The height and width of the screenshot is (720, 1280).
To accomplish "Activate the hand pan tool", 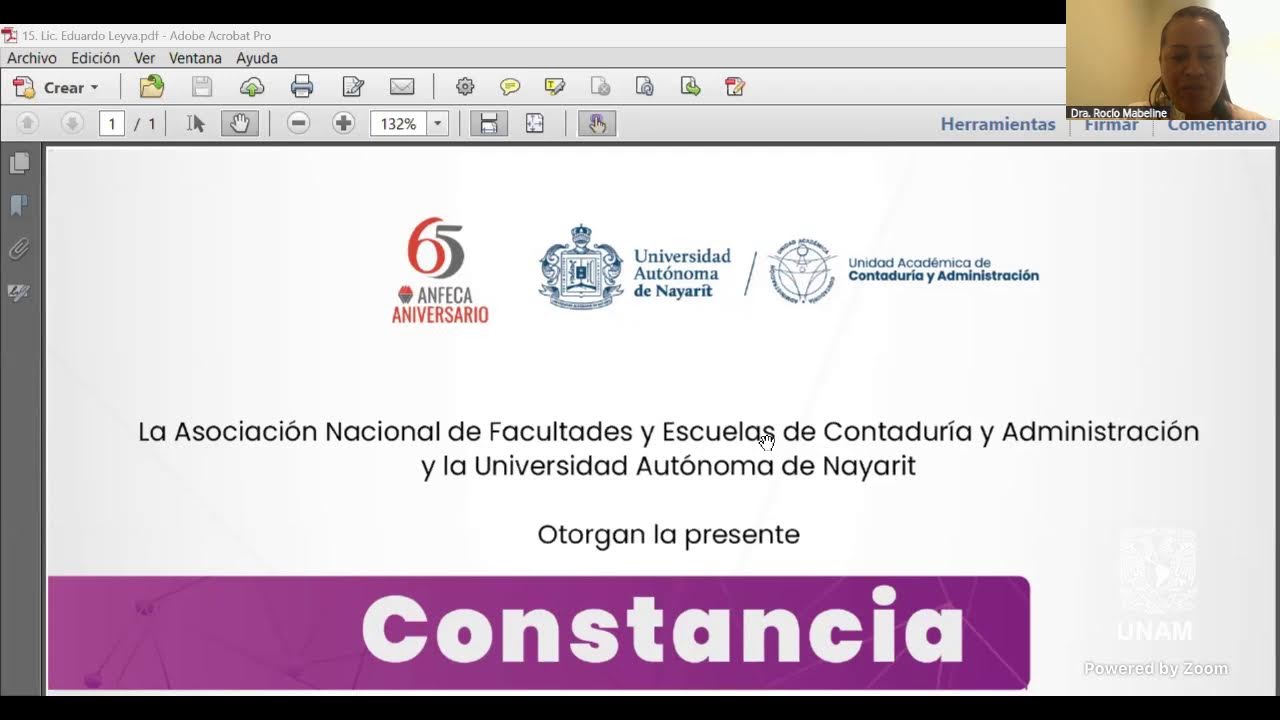I will tap(240, 123).
